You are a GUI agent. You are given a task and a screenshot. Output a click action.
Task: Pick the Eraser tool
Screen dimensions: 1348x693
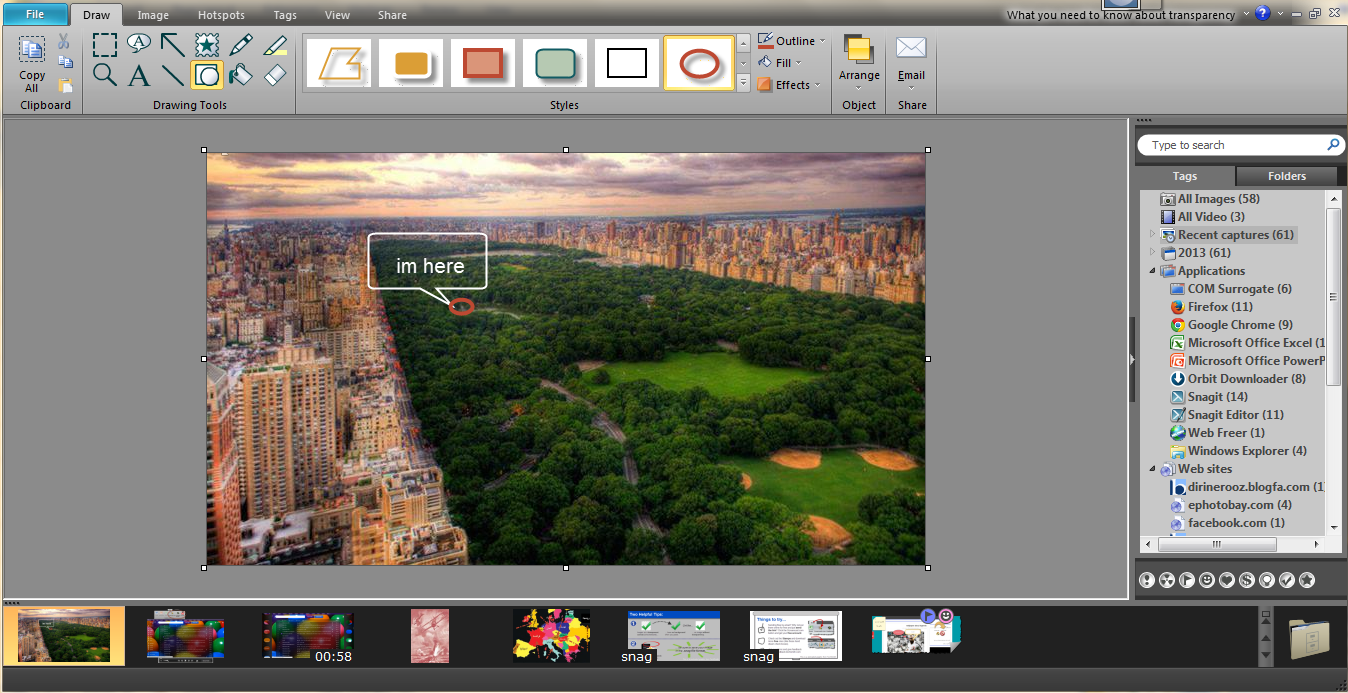click(275, 75)
